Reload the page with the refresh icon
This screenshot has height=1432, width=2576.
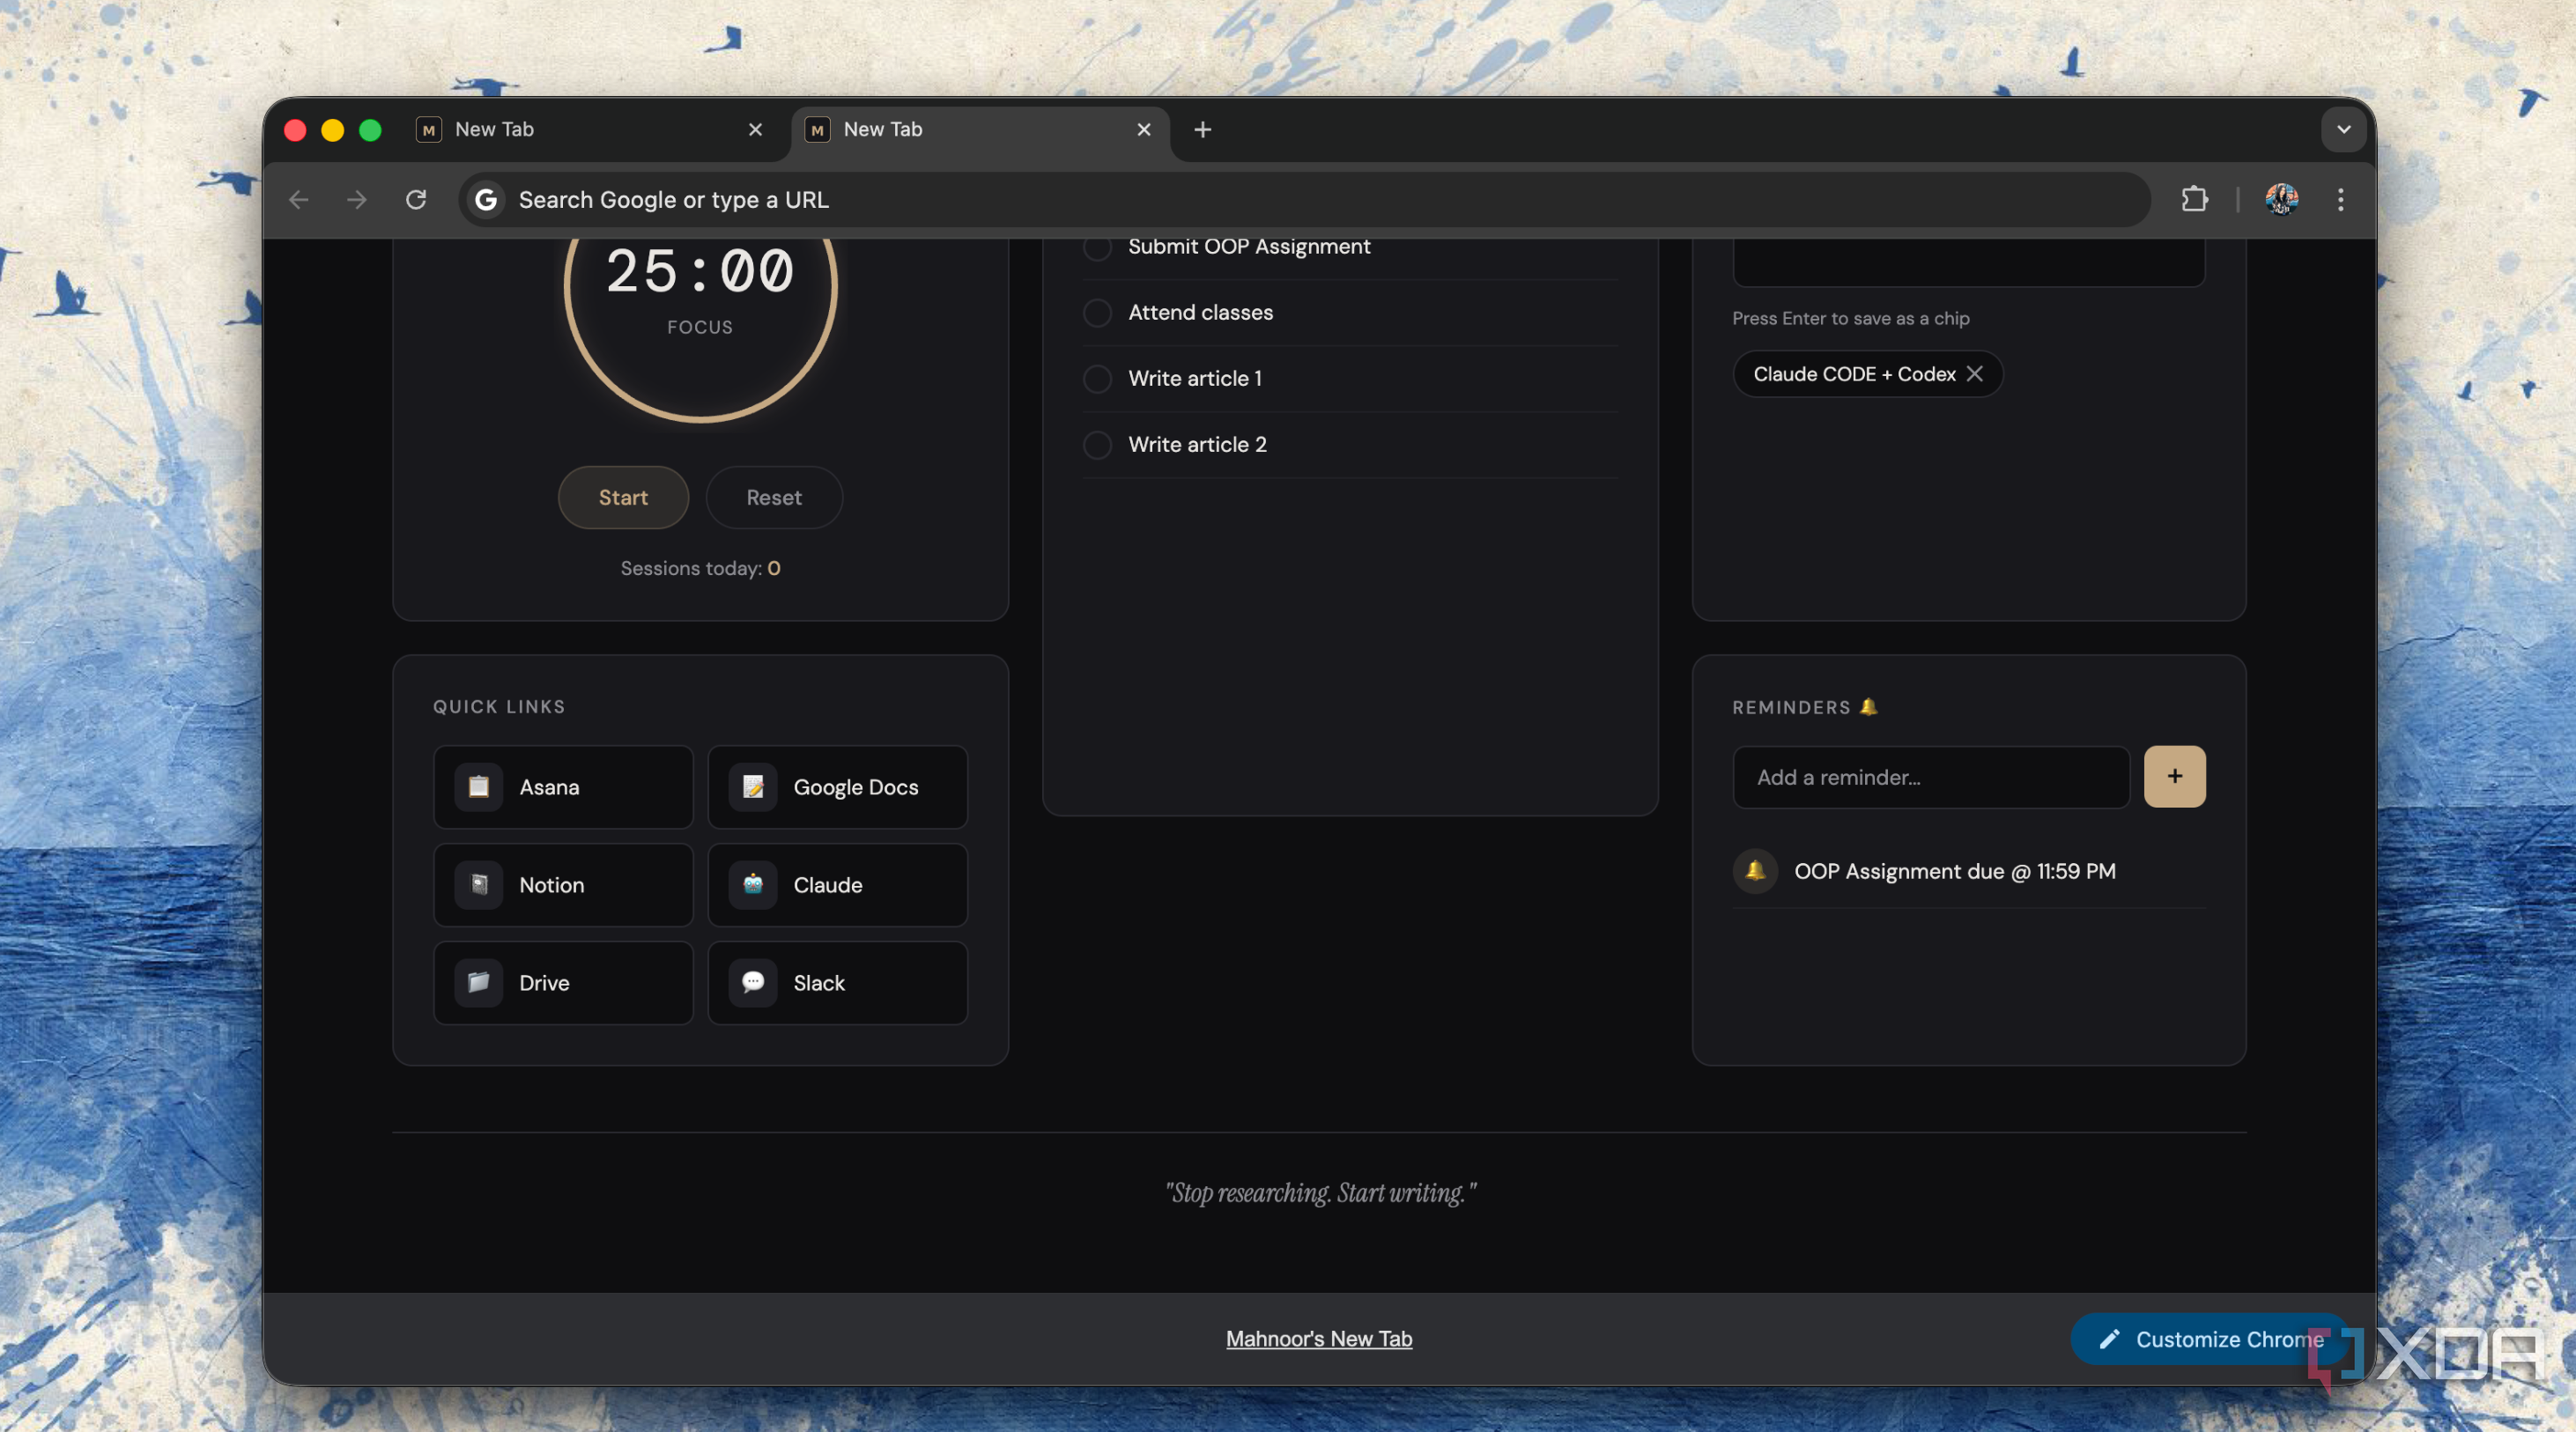point(416,199)
